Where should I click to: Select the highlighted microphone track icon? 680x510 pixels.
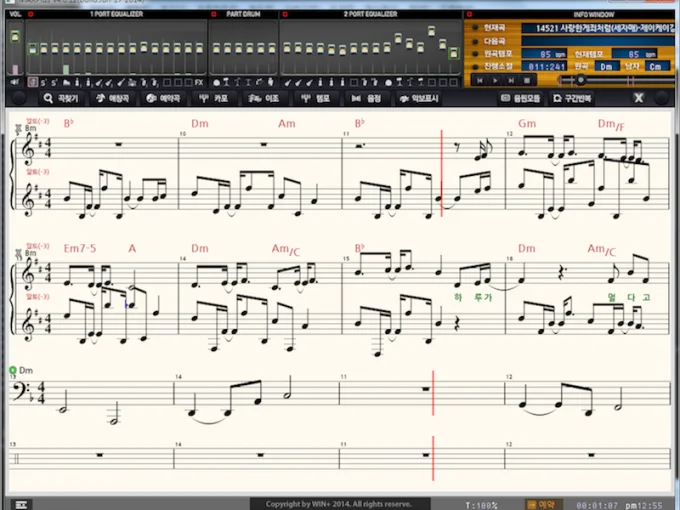pos(33,82)
